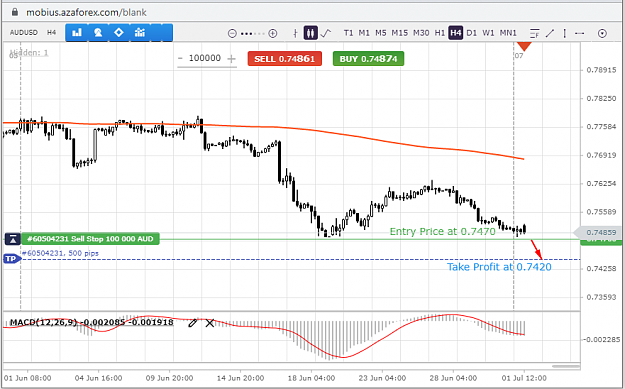The image size is (625, 389).
Task: Click price axis label 0.76254
Action: click(x=601, y=184)
